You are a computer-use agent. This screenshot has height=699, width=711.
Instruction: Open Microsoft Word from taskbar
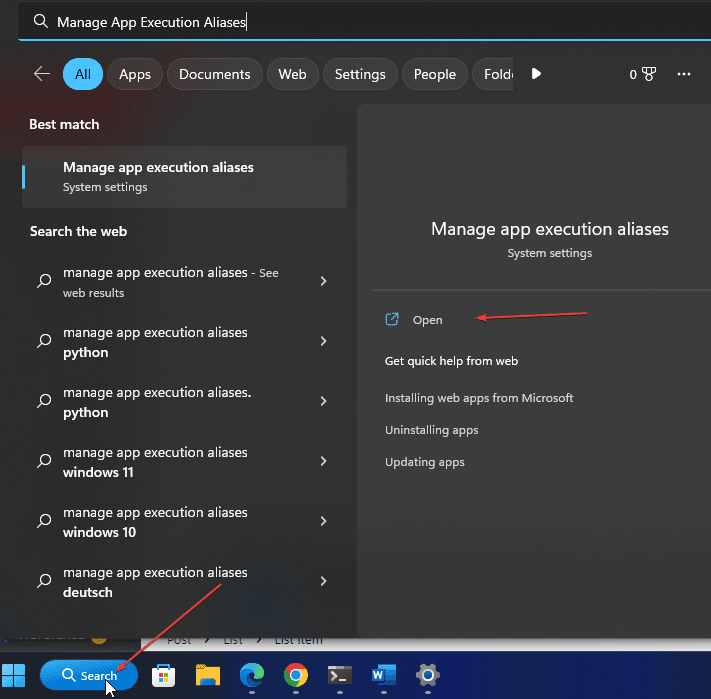[384, 675]
